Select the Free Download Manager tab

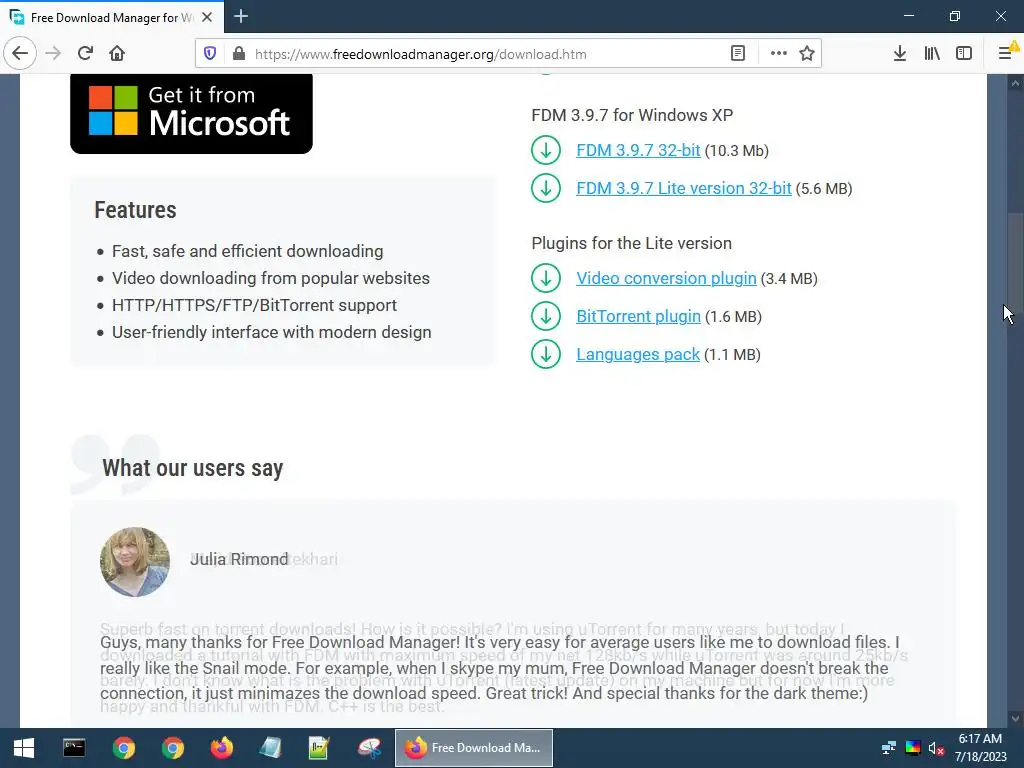click(x=112, y=17)
